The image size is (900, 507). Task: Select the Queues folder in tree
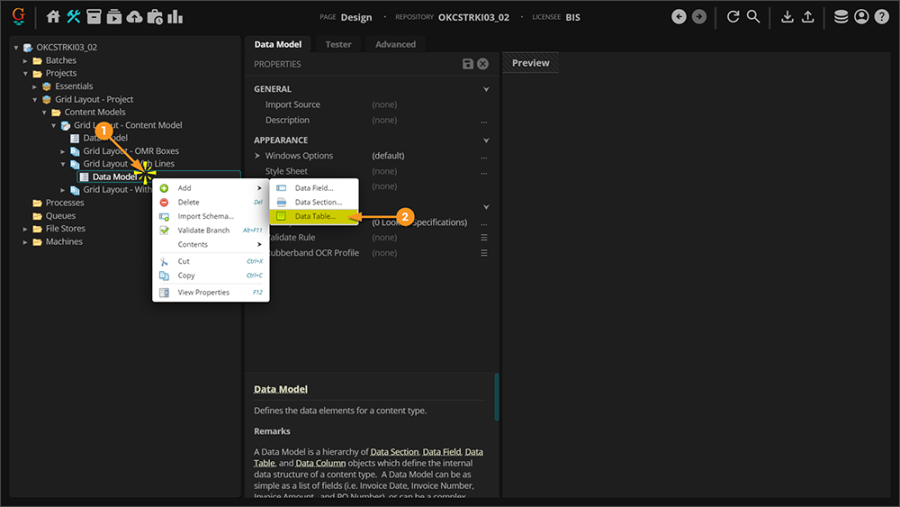[x=60, y=216]
